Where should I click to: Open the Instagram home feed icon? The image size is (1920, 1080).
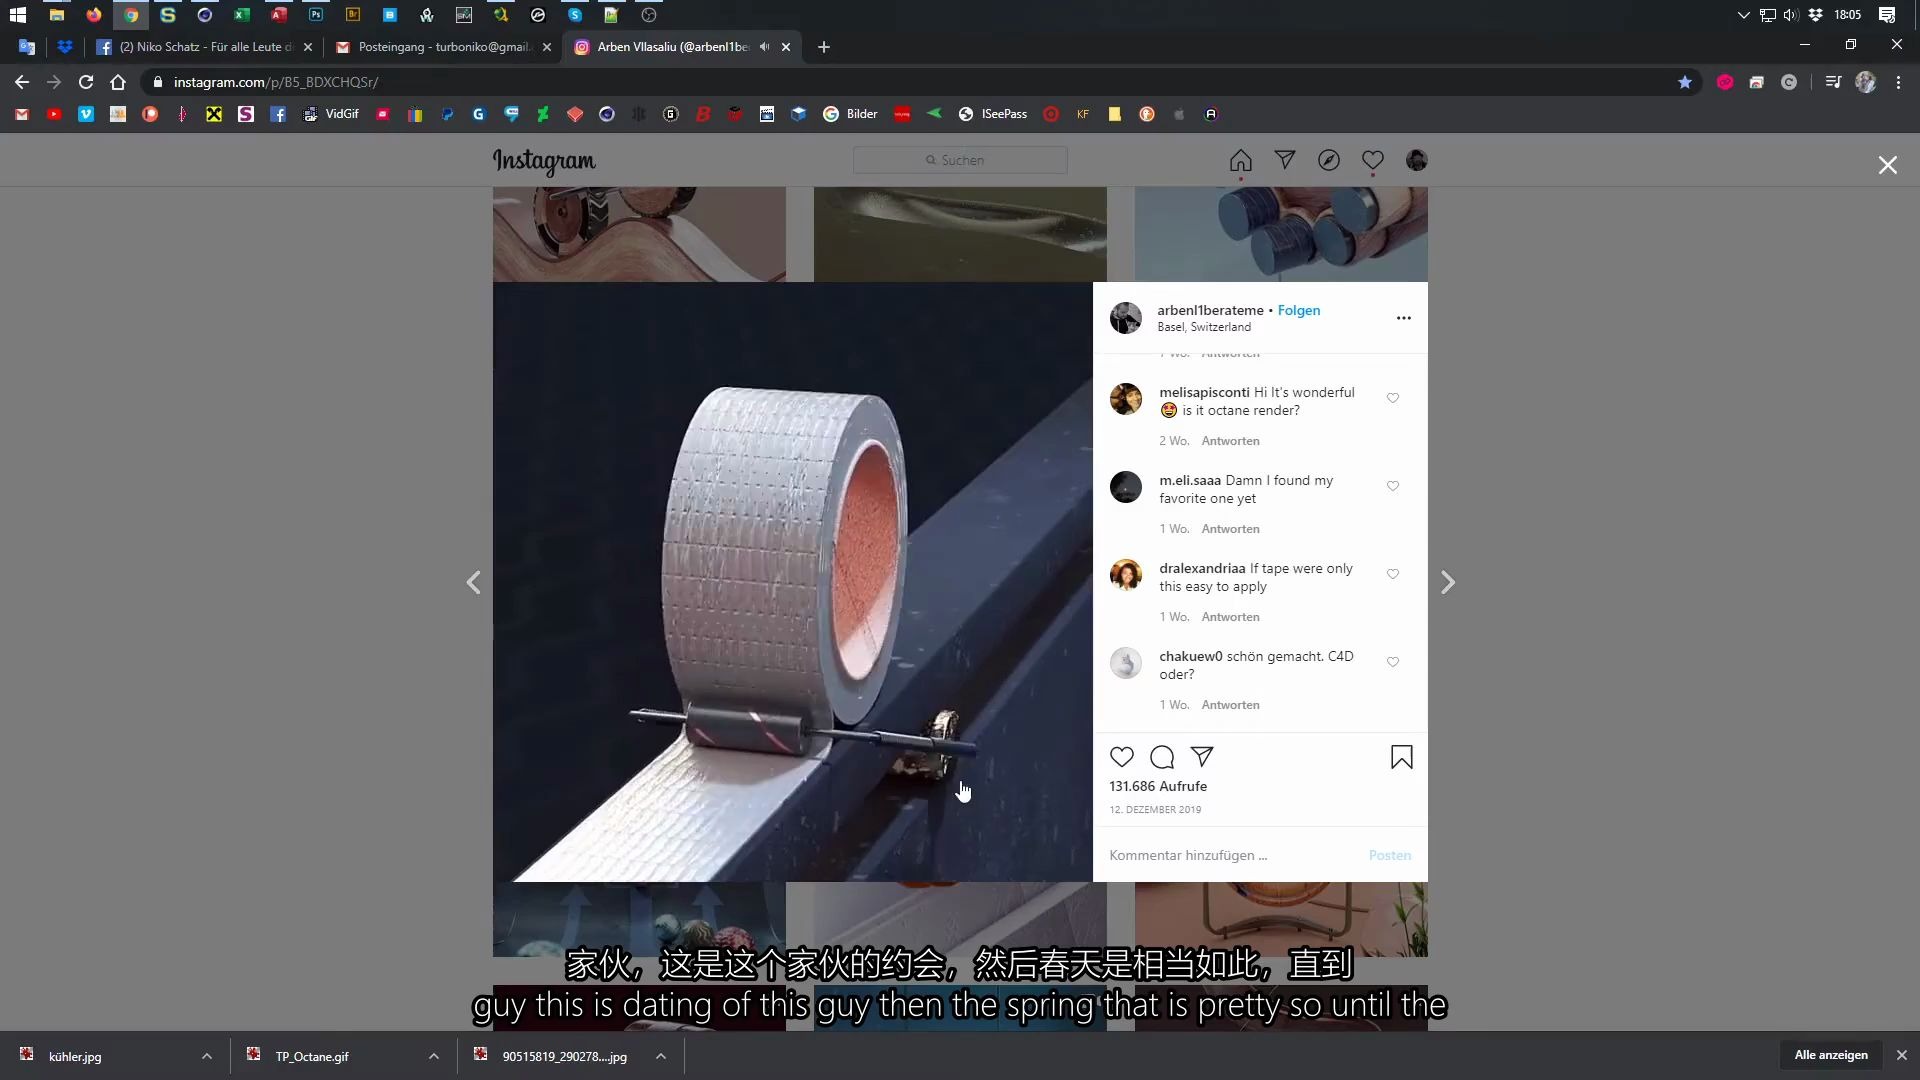pyautogui.click(x=1240, y=161)
